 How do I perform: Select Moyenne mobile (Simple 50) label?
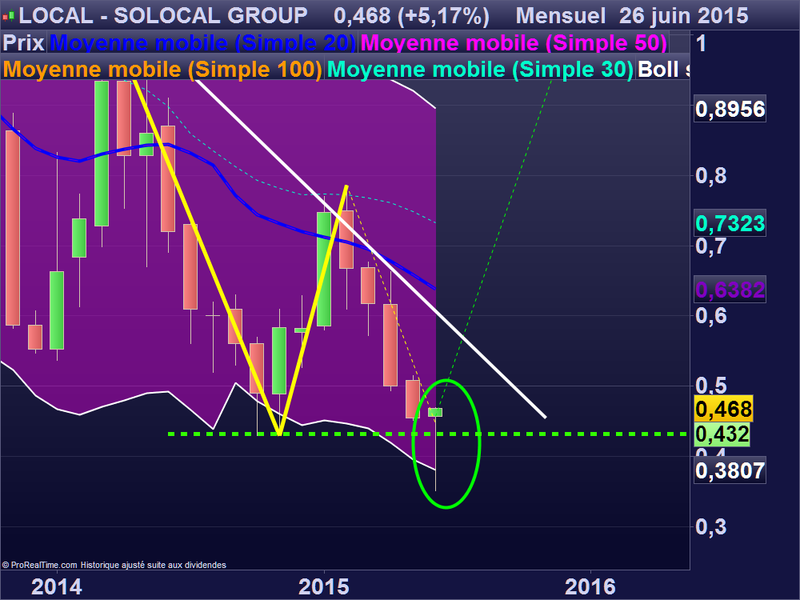click(x=513, y=43)
